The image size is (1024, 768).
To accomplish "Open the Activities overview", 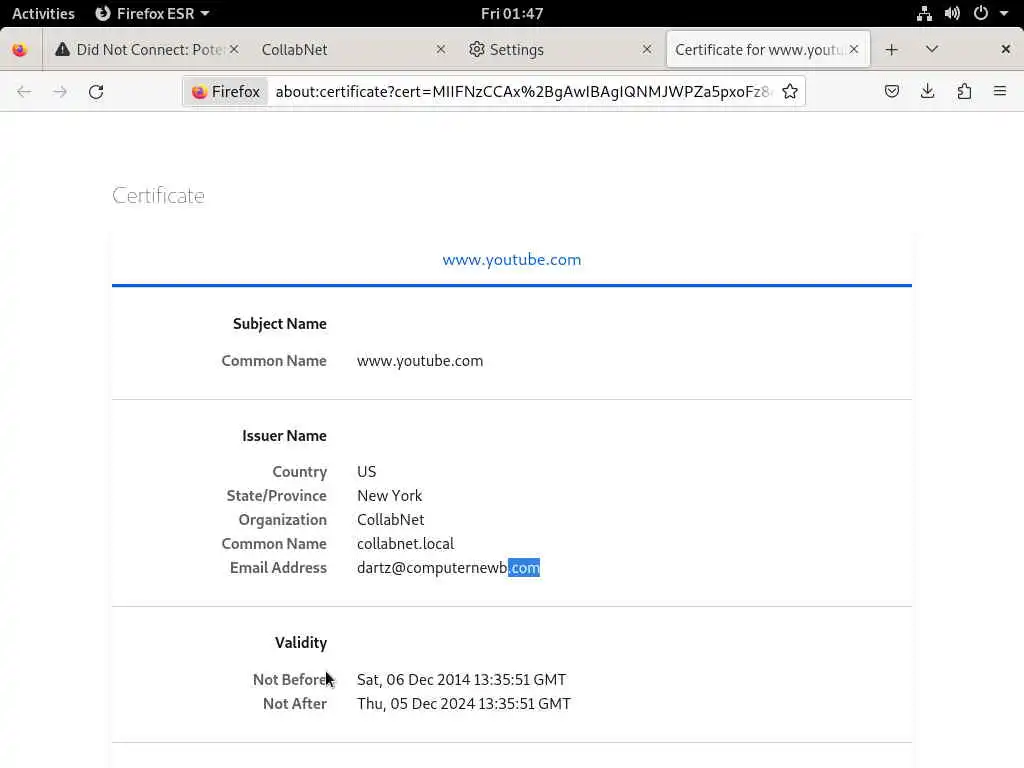I will click(43, 14).
